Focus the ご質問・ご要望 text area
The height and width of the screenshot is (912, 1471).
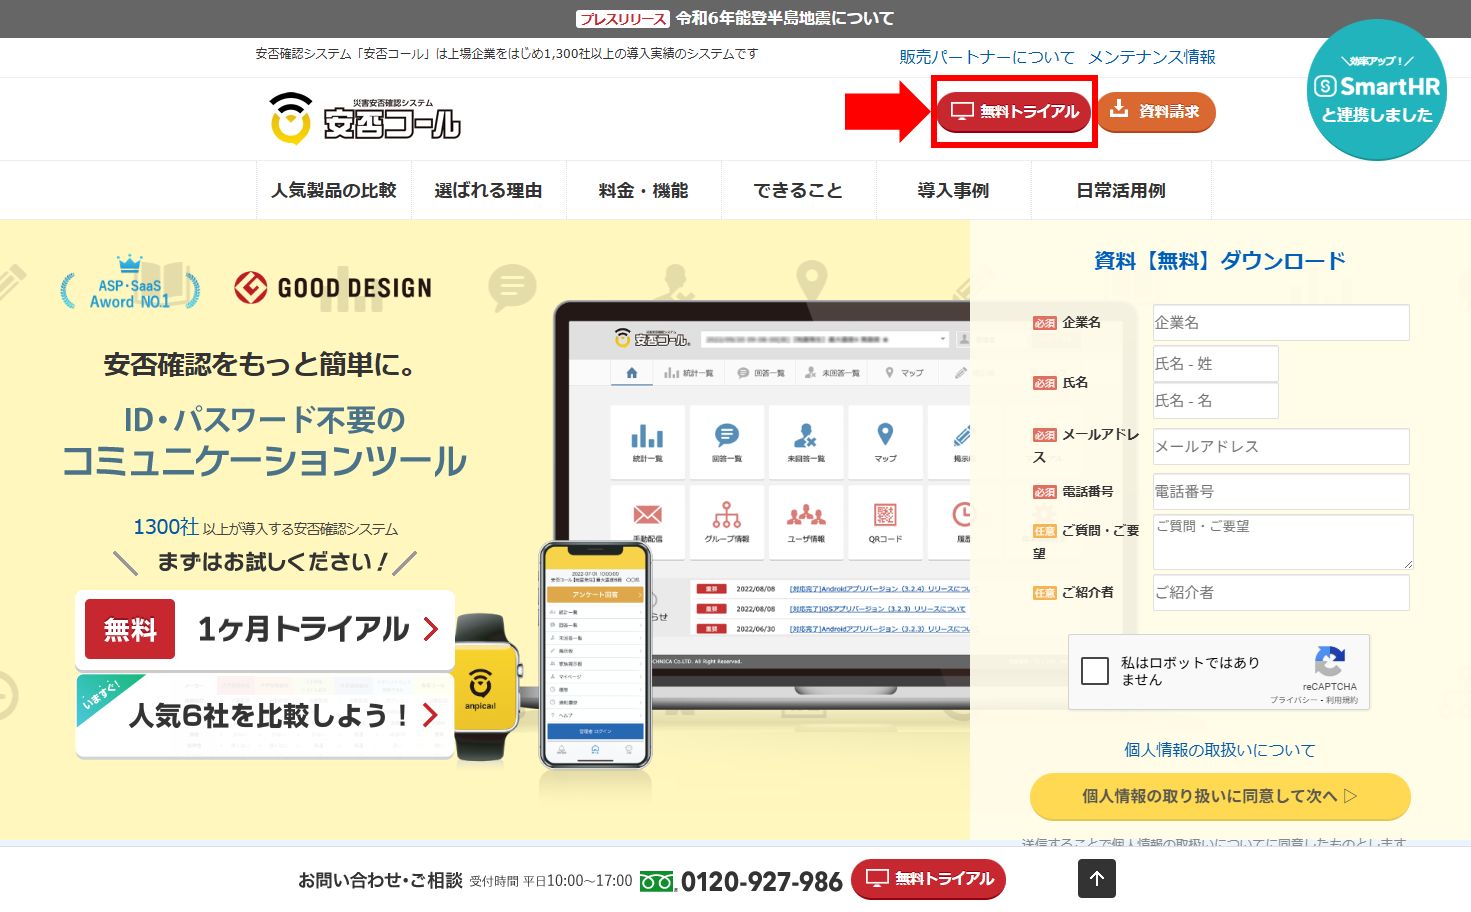[1283, 542]
